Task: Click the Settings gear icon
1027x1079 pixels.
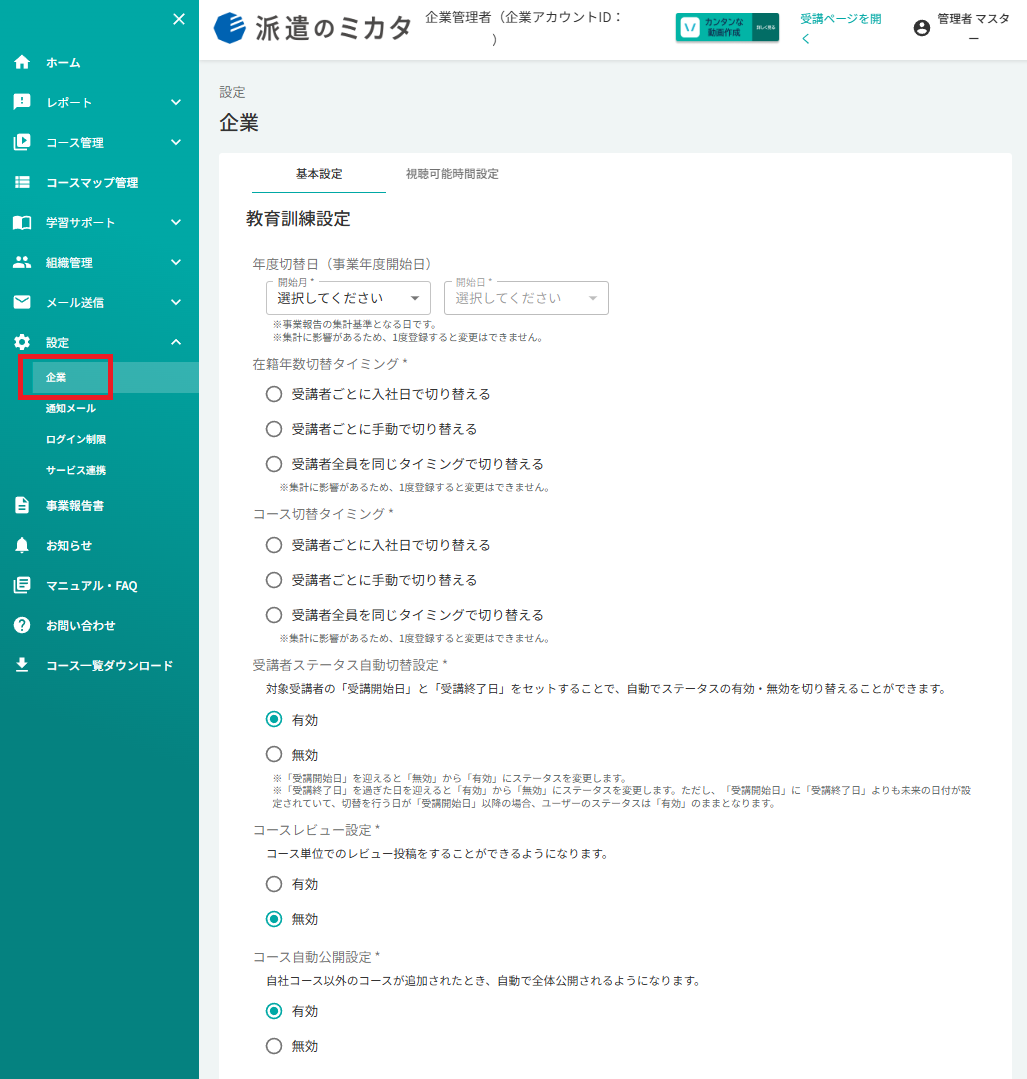Action: [x=22, y=342]
